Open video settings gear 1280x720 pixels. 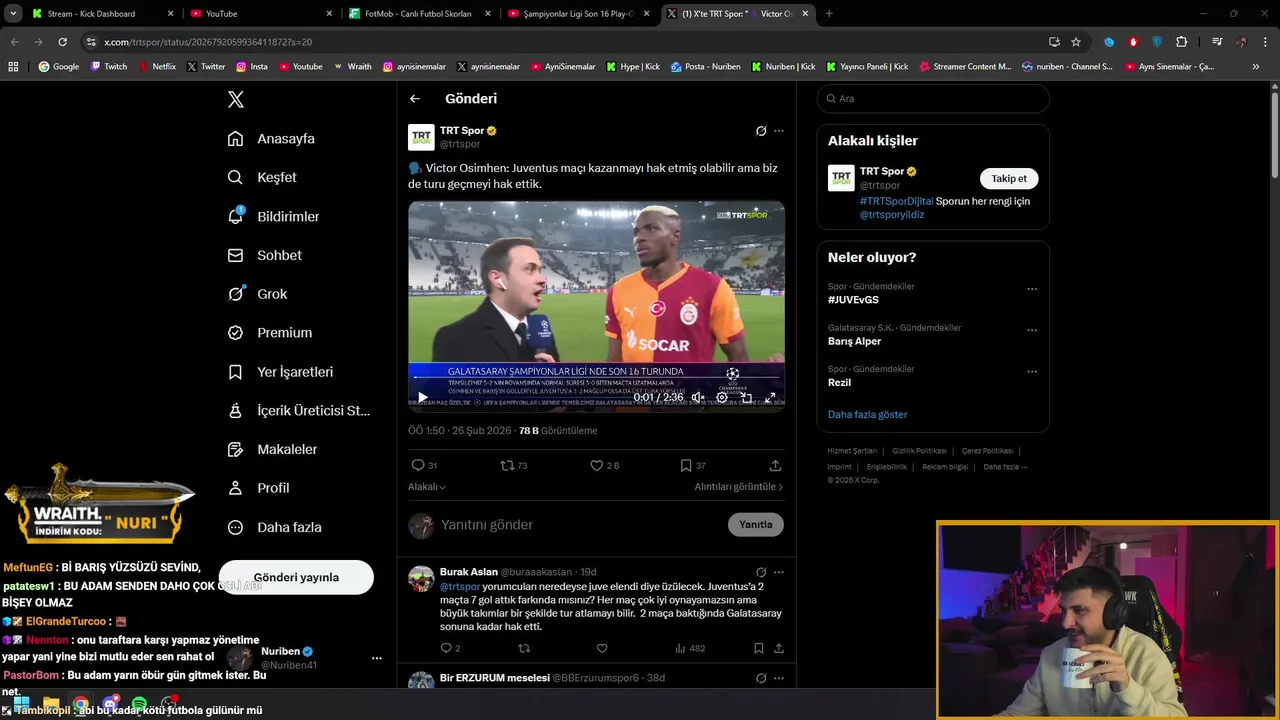[x=722, y=397]
